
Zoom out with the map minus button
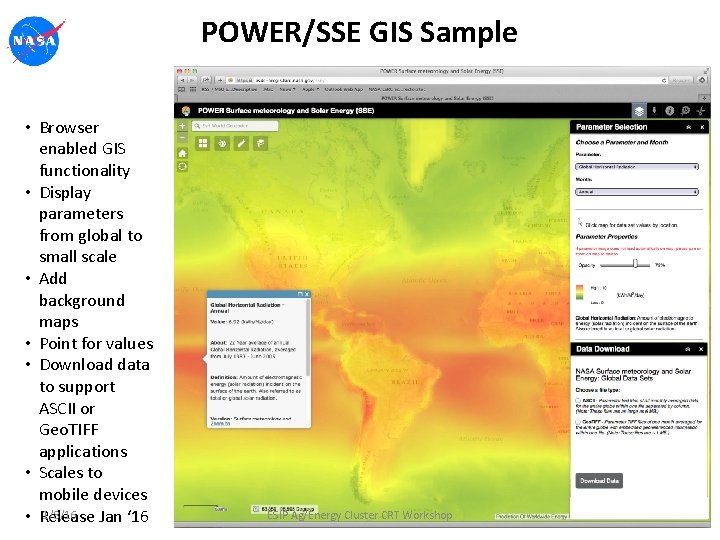(x=182, y=137)
